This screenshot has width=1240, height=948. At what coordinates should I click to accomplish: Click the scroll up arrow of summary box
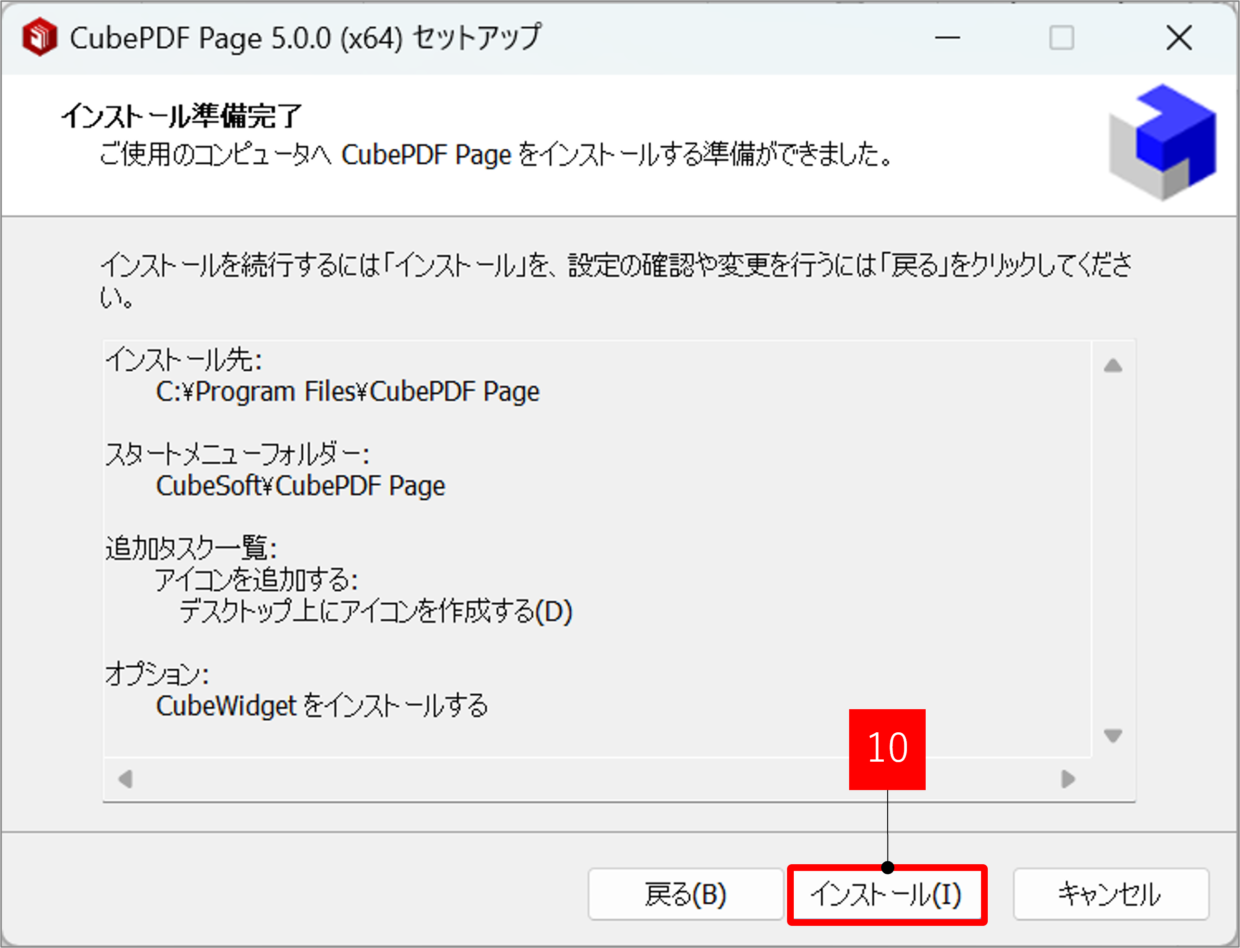1113,366
